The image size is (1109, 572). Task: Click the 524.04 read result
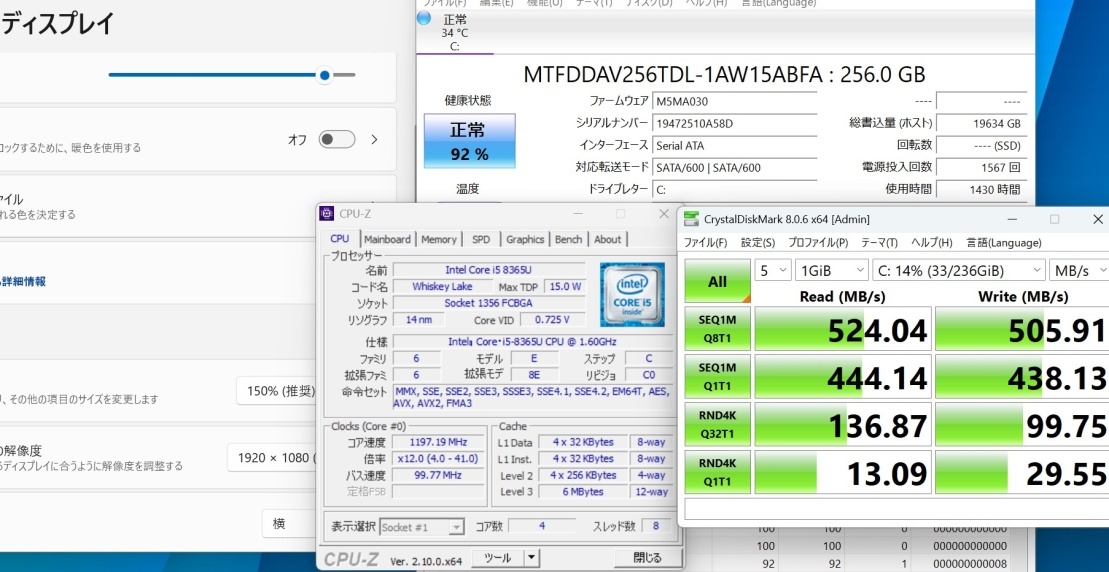[843, 329]
